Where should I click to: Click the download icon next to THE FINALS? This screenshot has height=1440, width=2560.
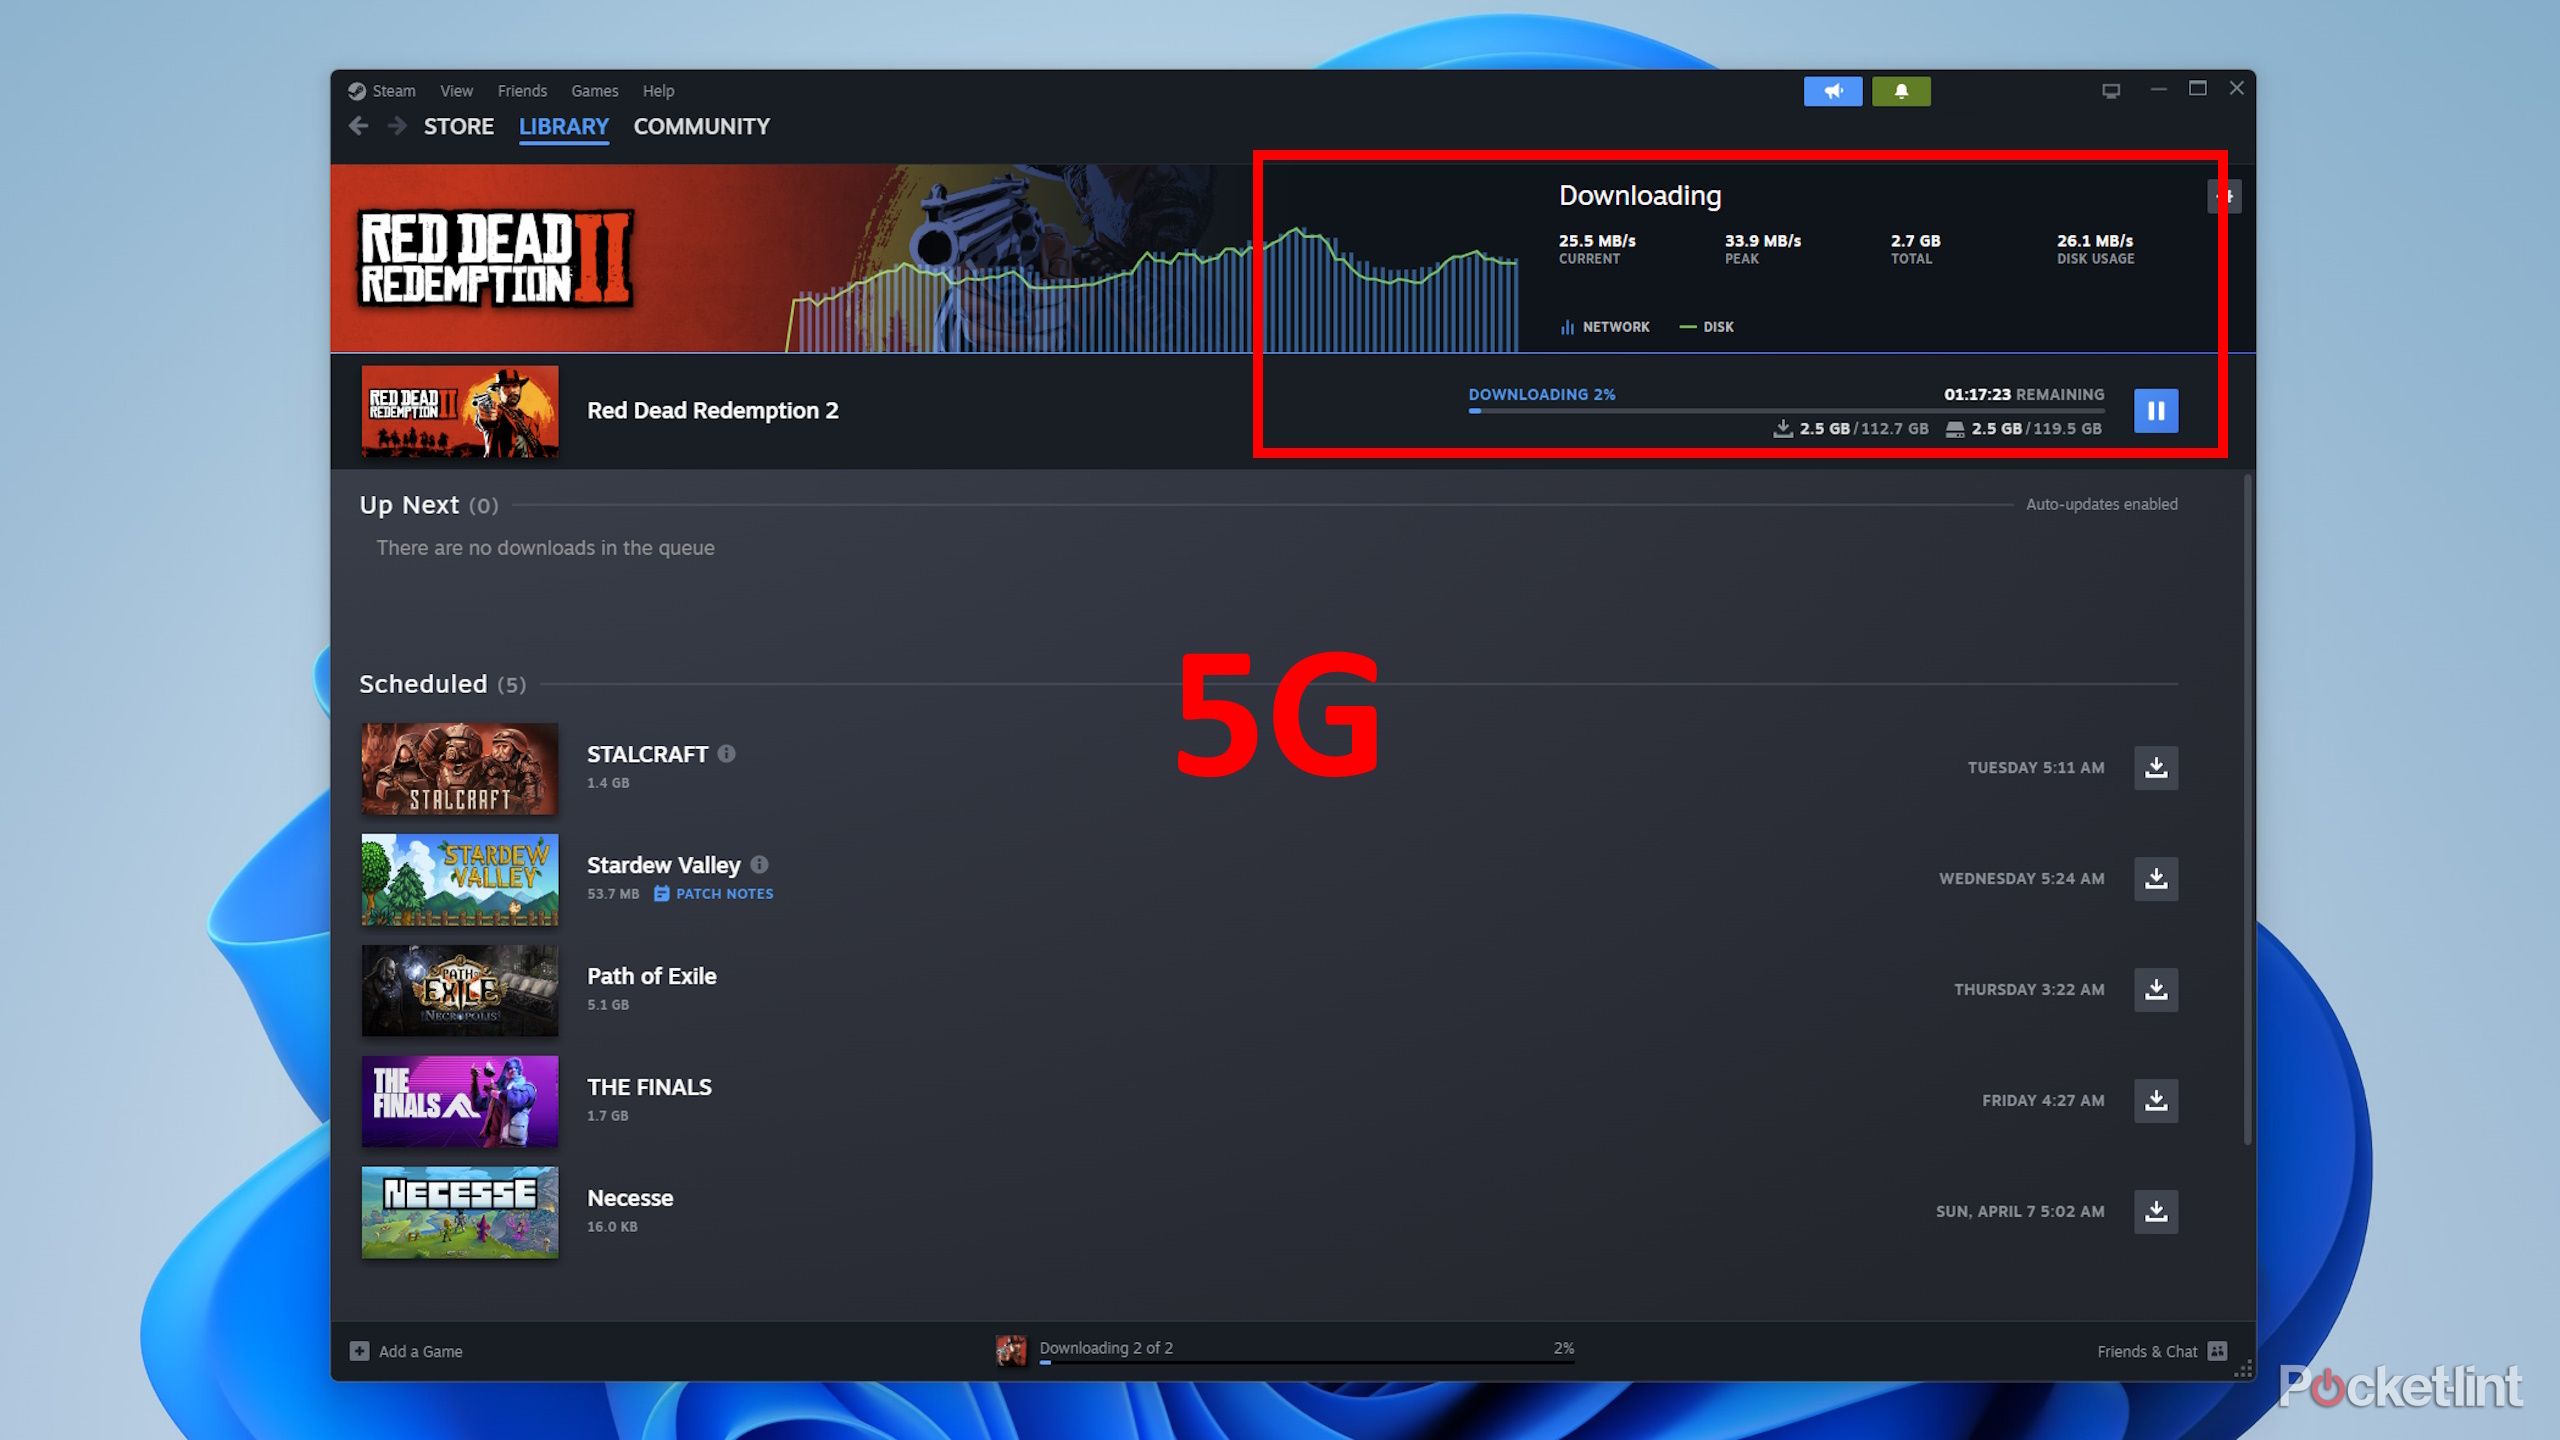[2156, 1100]
